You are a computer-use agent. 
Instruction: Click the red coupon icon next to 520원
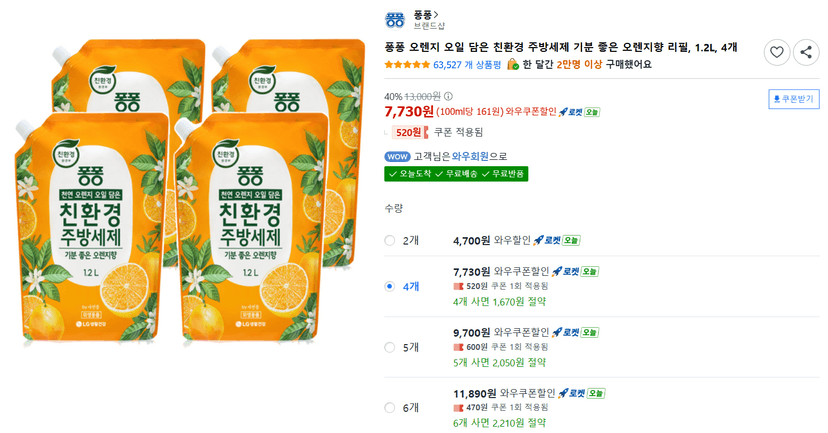(426, 132)
